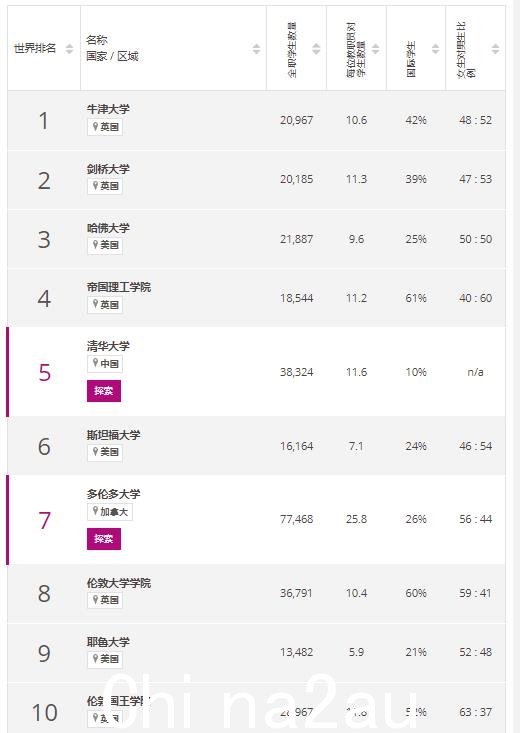The height and width of the screenshot is (733, 520).
Task: Open 斯坦福大学 university link
Action: (x=113, y=435)
